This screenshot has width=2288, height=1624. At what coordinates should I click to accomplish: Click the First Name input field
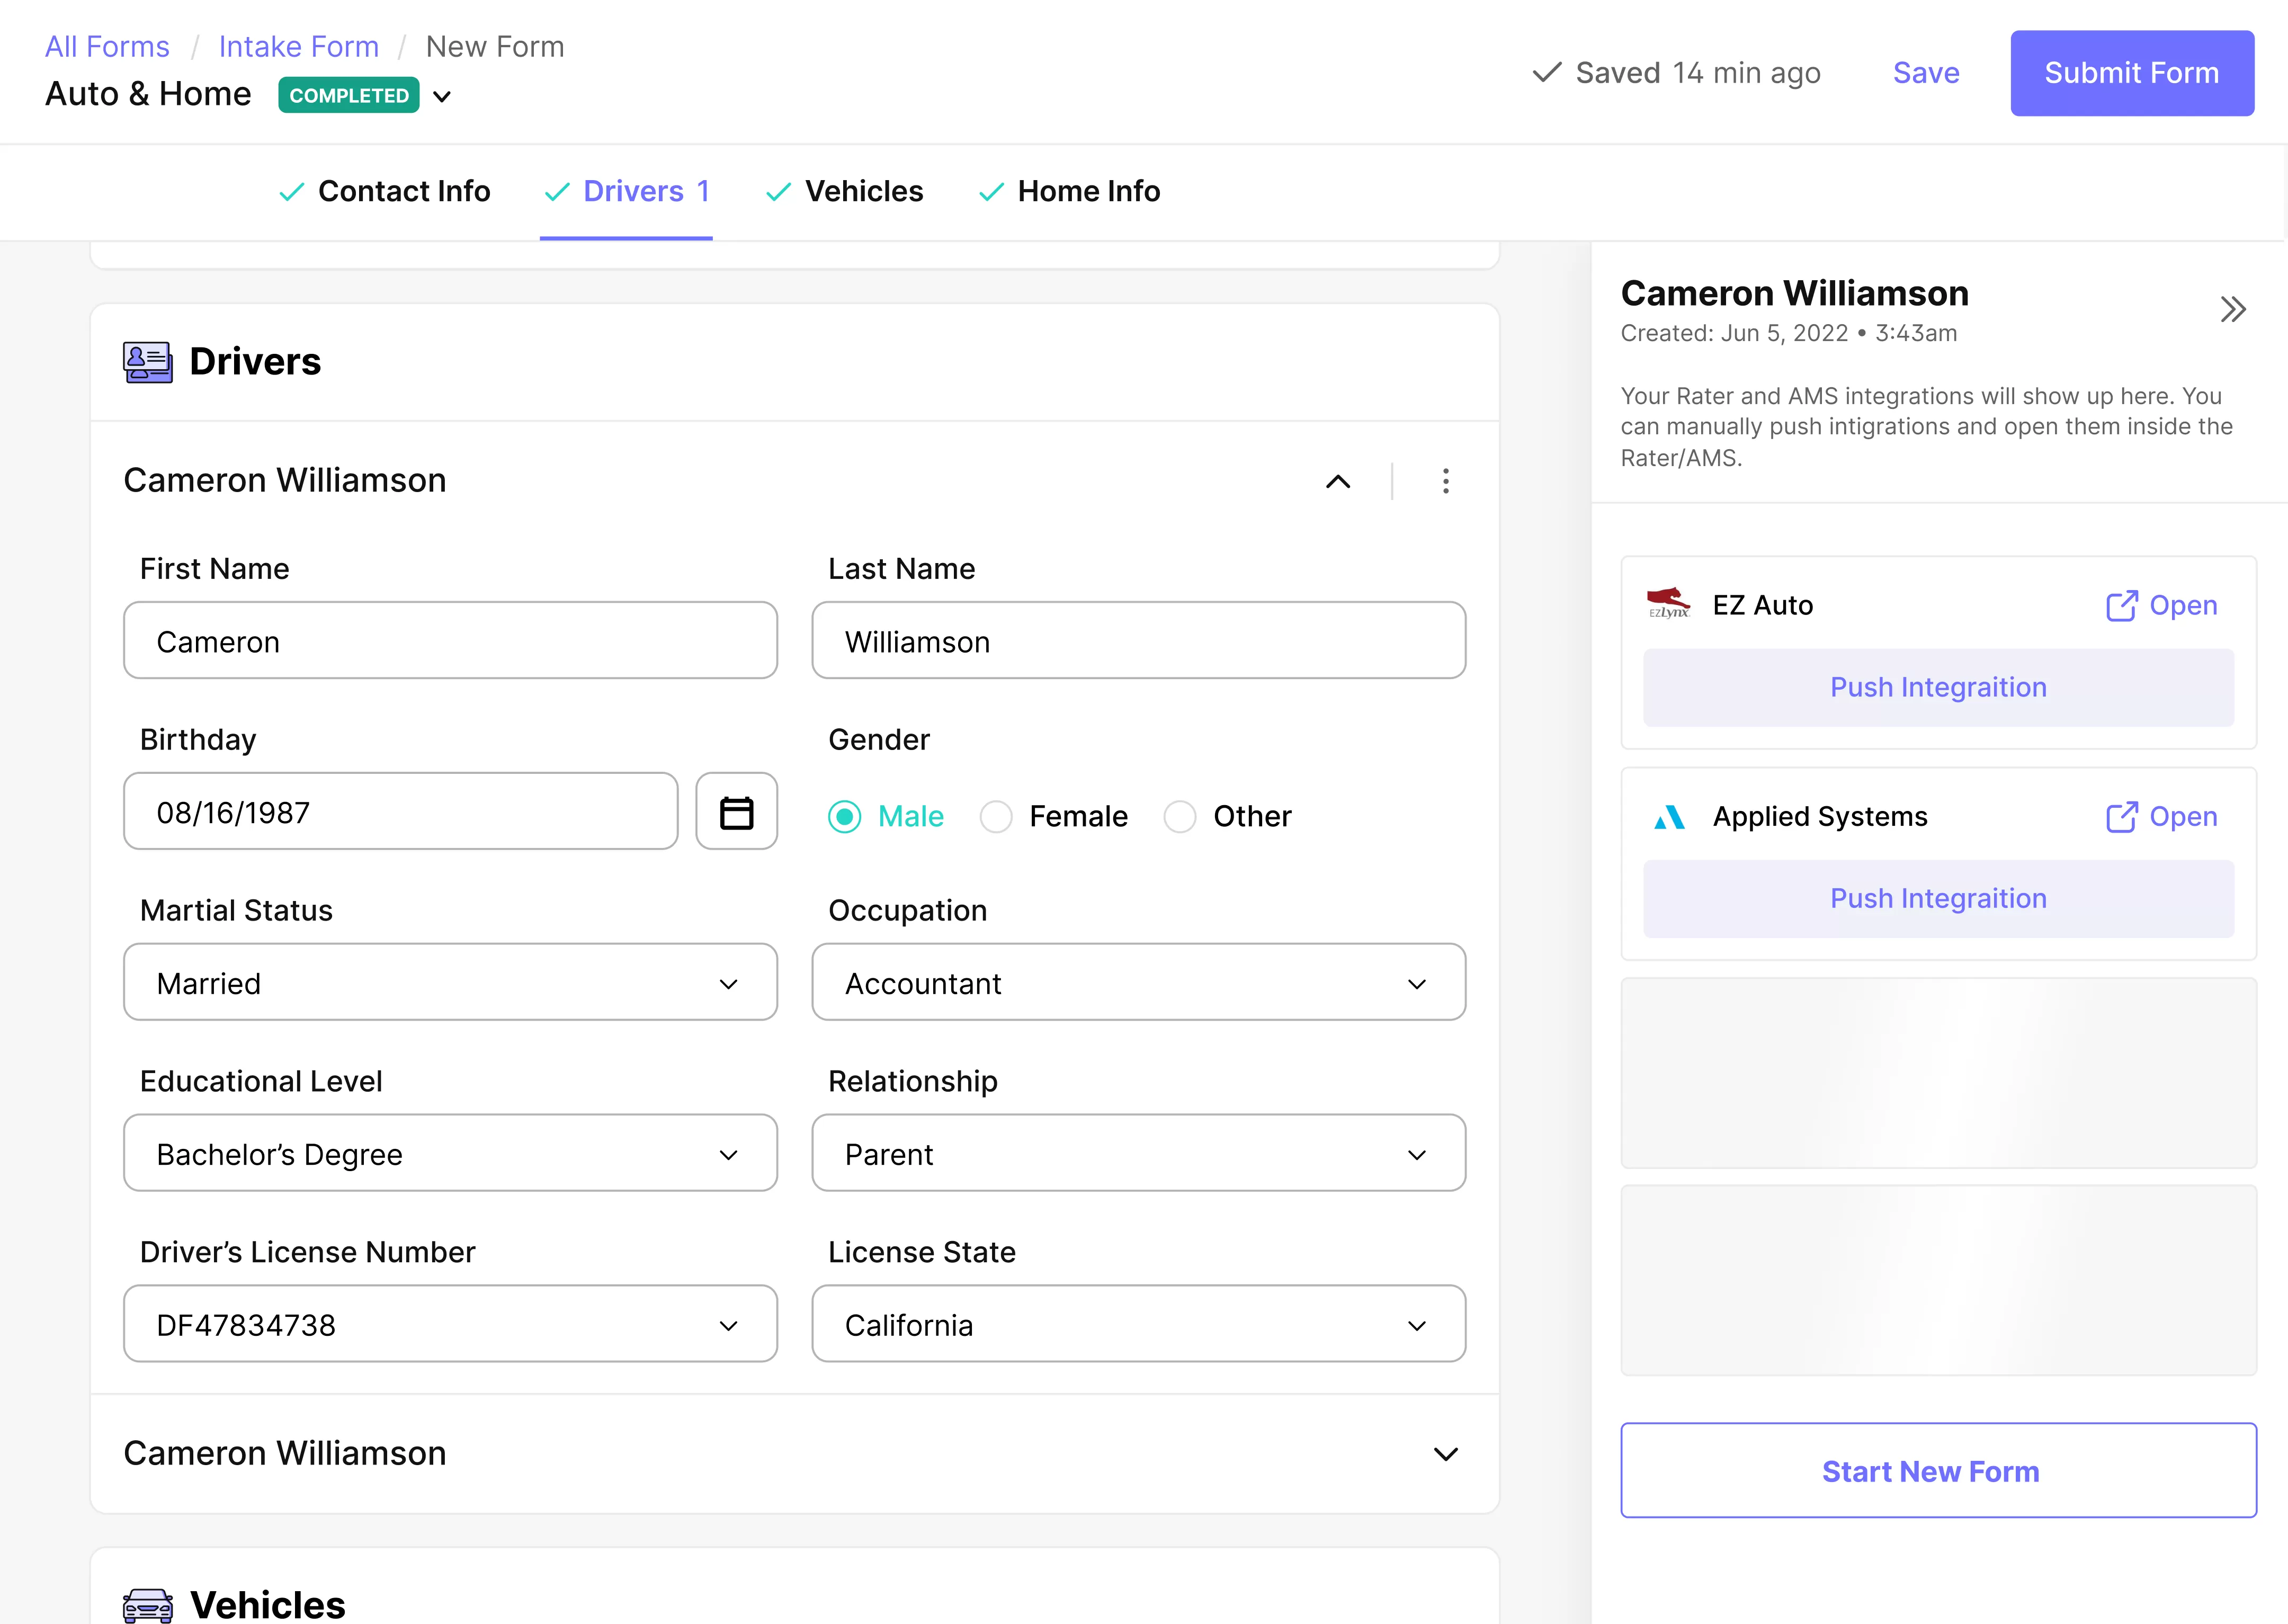click(450, 641)
